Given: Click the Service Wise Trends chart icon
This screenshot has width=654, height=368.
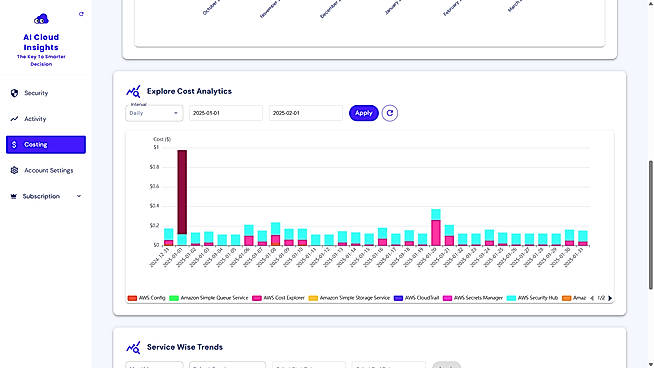Looking at the screenshot, I should (133, 347).
